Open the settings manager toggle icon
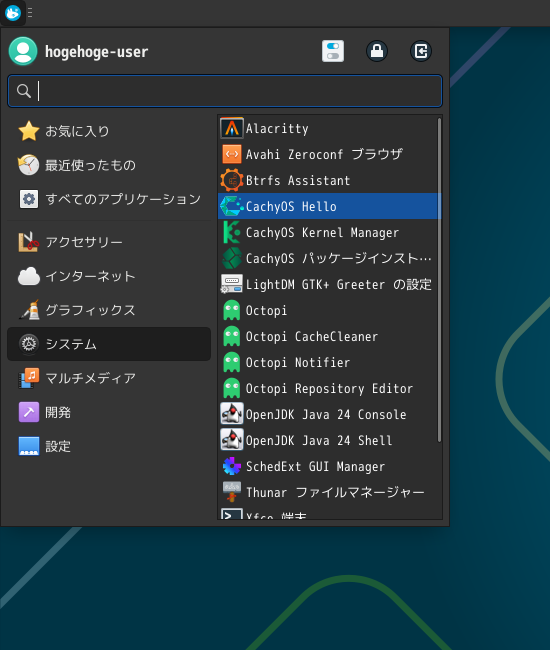 pyautogui.click(x=333, y=51)
